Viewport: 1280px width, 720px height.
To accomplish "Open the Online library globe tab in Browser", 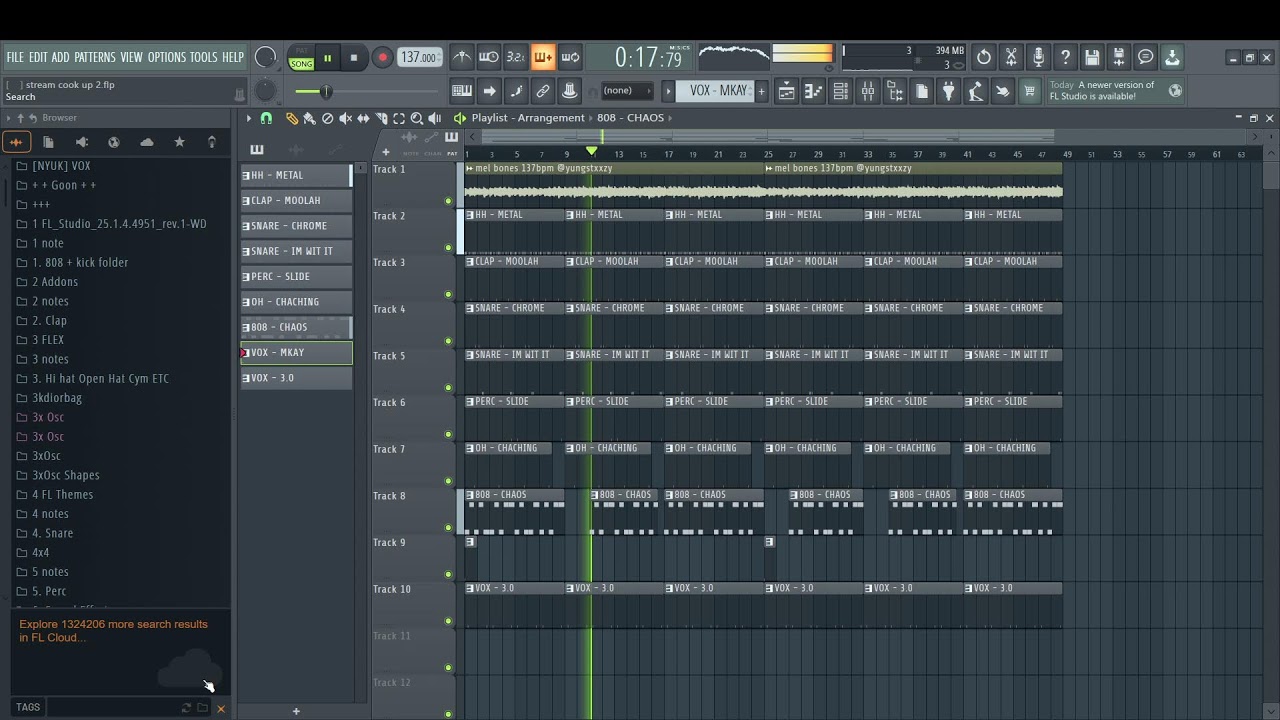I will pos(114,142).
